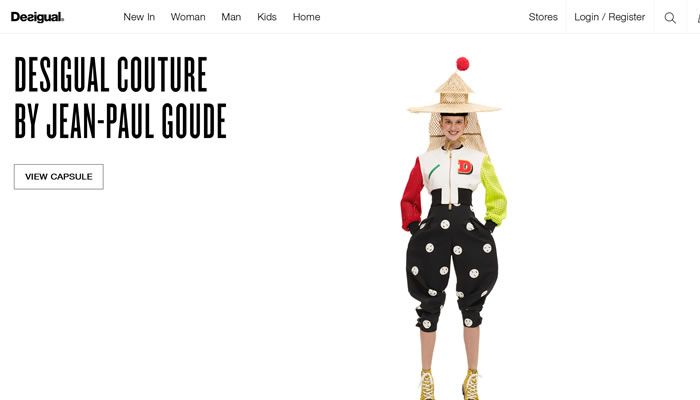Viewport: 700px width, 400px height.
Task: Open the search magnifier icon
Action: [670, 17]
